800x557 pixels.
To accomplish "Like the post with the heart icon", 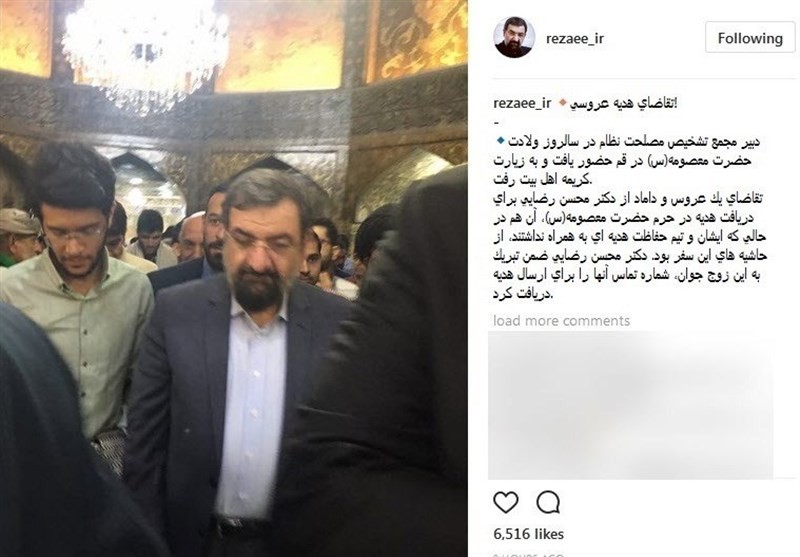I will tap(506, 502).
